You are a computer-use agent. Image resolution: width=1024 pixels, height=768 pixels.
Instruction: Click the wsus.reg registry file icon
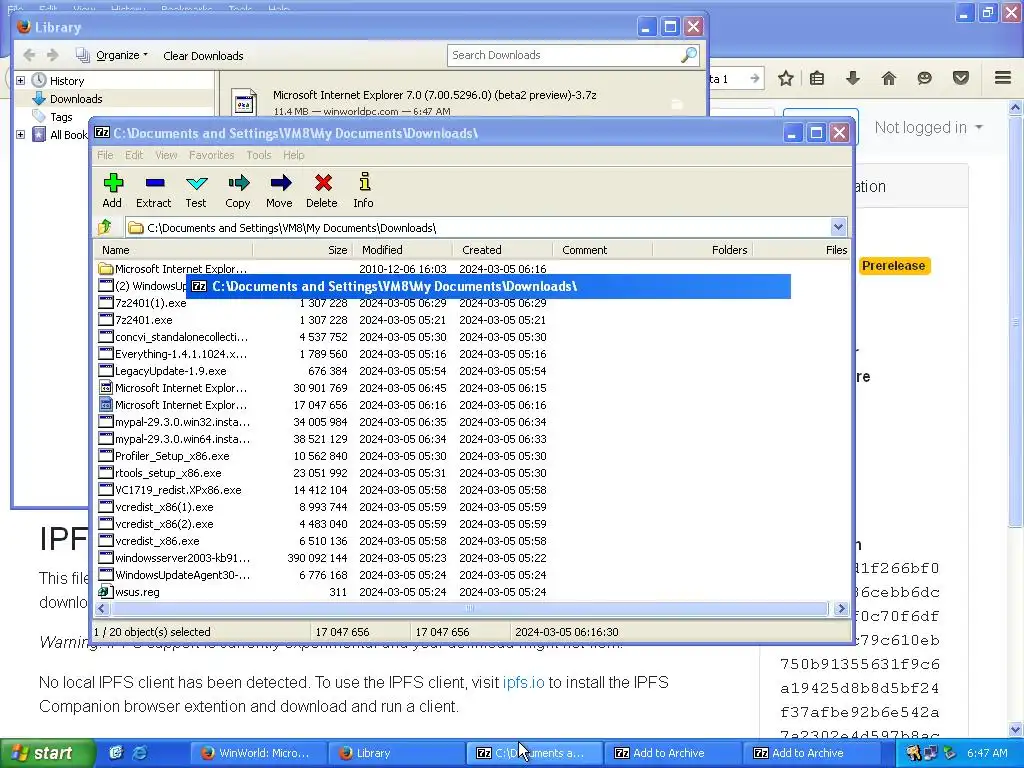(x=105, y=592)
